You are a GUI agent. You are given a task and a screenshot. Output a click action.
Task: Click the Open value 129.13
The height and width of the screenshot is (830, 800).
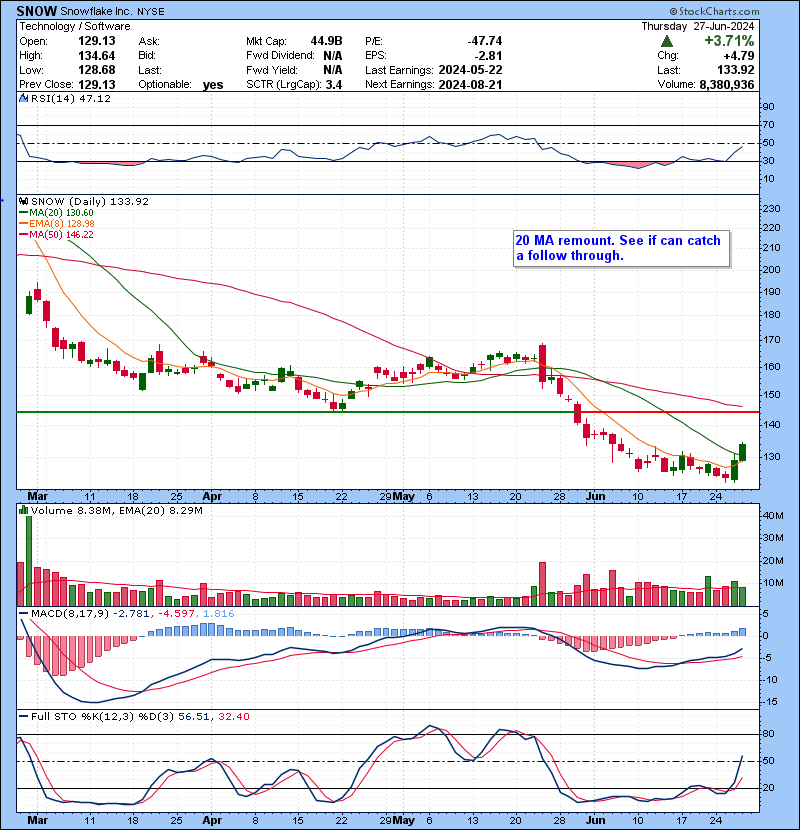pyautogui.click(x=96, y=41)
